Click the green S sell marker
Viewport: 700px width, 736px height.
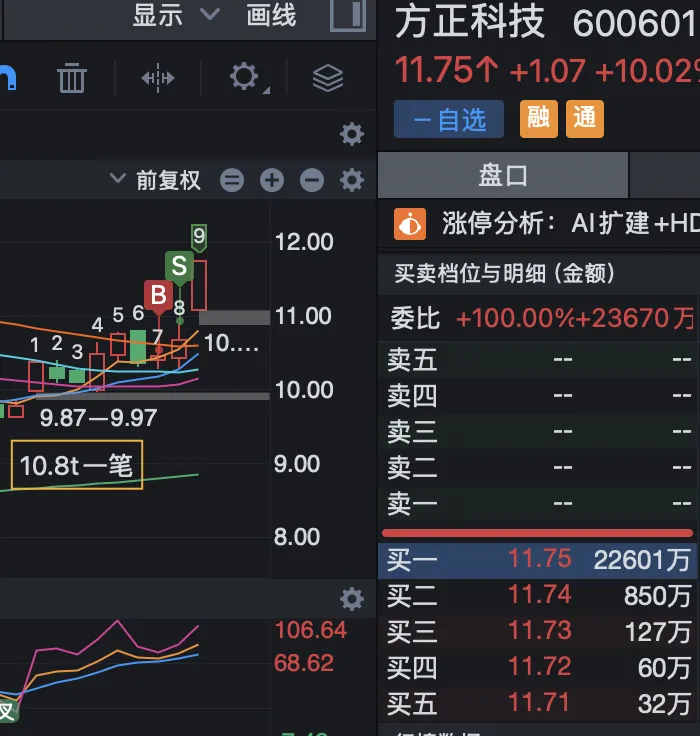pos(179,268)
